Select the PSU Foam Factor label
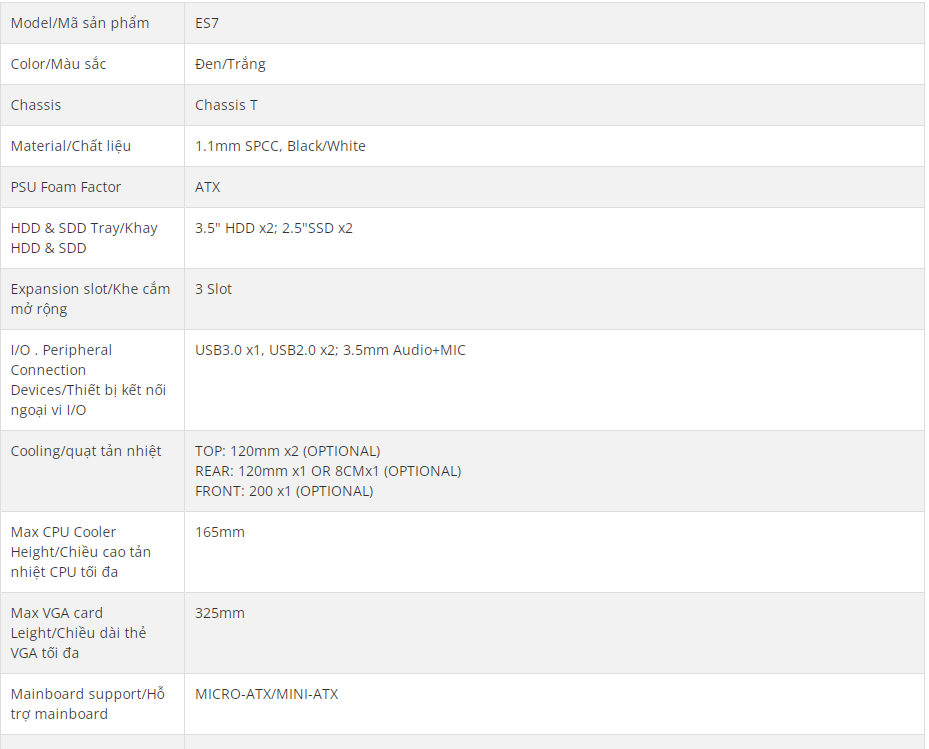The height and width of the screenshot is (749, 929). pyautogui.click(x=66, y=187)
